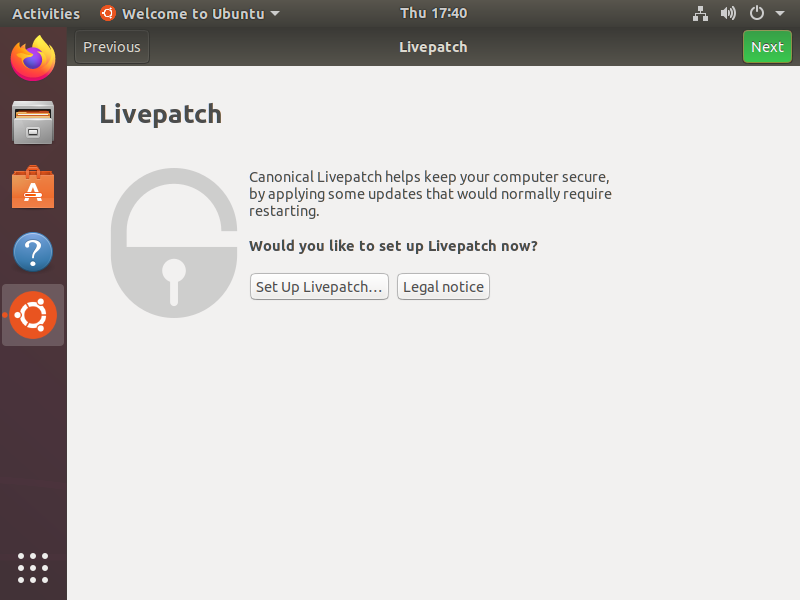Click the 'Canonical Livepatch helps keep' paragraph

click(x=430, y=194)
